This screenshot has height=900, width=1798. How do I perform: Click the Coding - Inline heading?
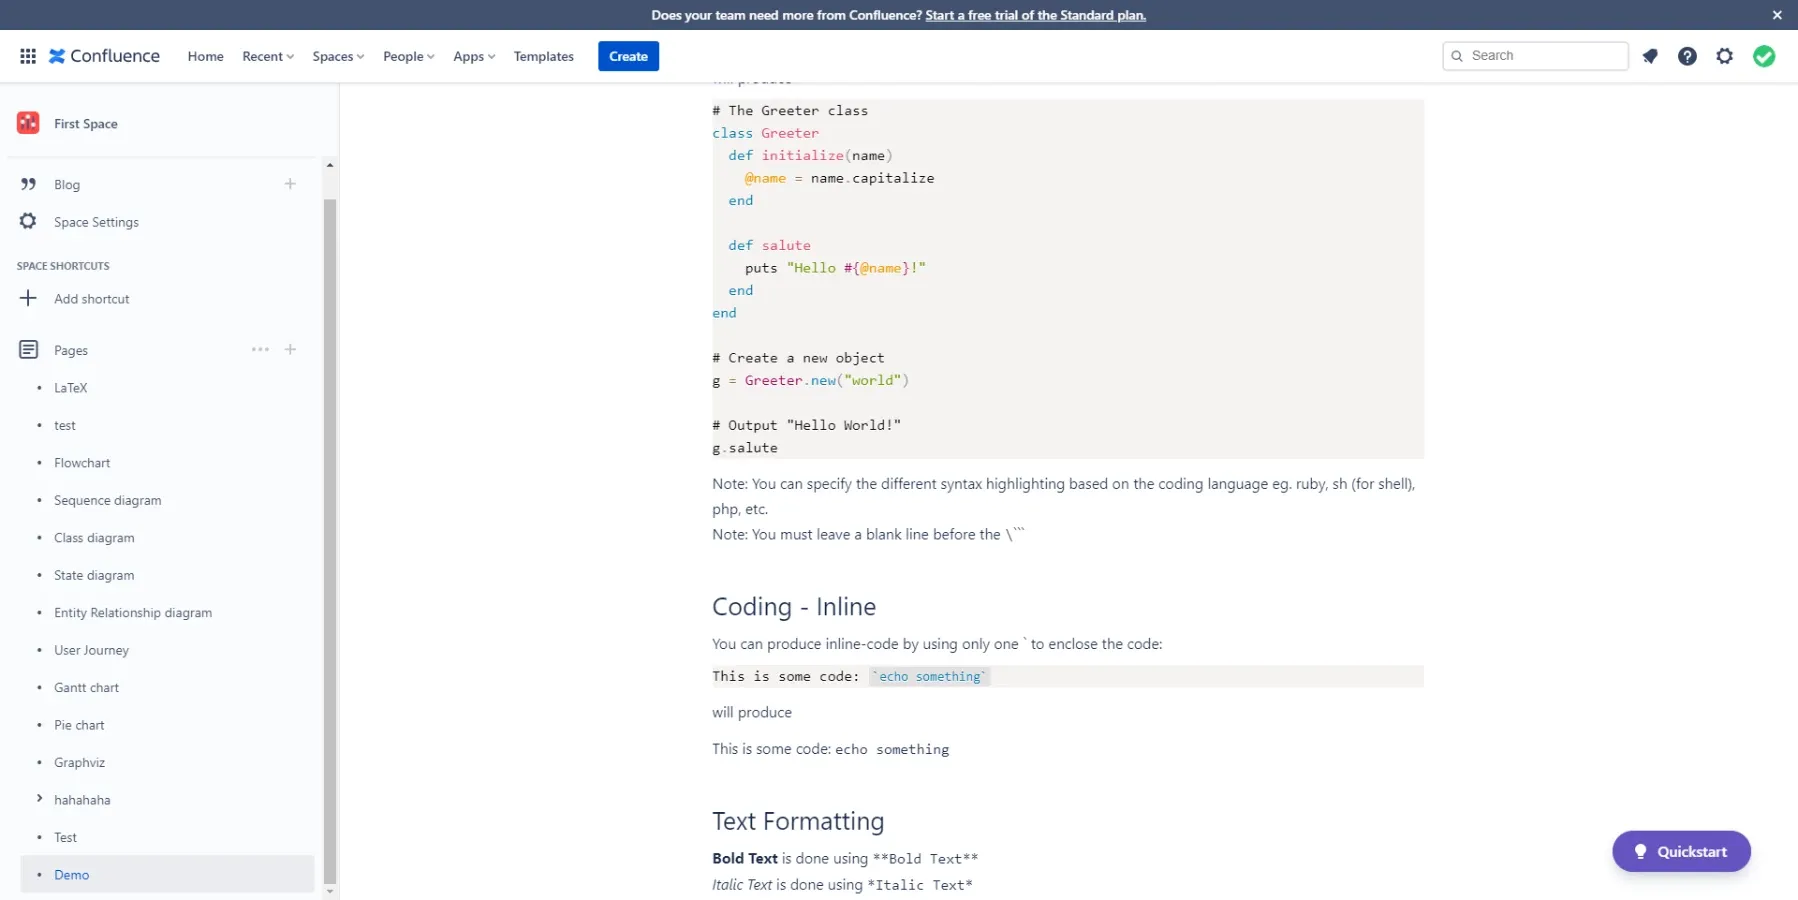click(x=794, y=607)
